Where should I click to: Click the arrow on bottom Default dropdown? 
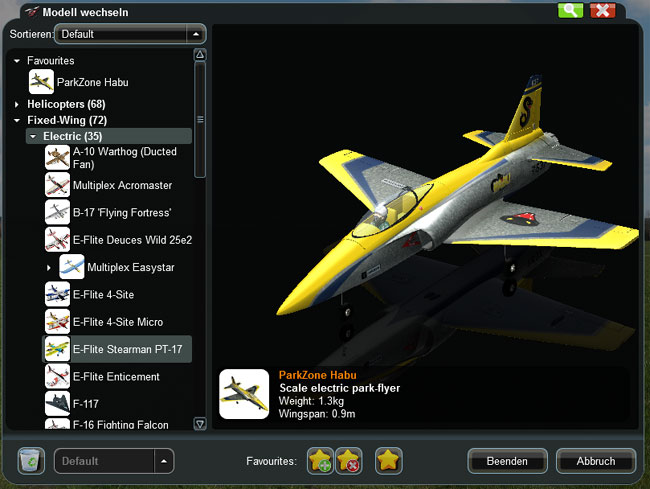[x=164, y=461]
